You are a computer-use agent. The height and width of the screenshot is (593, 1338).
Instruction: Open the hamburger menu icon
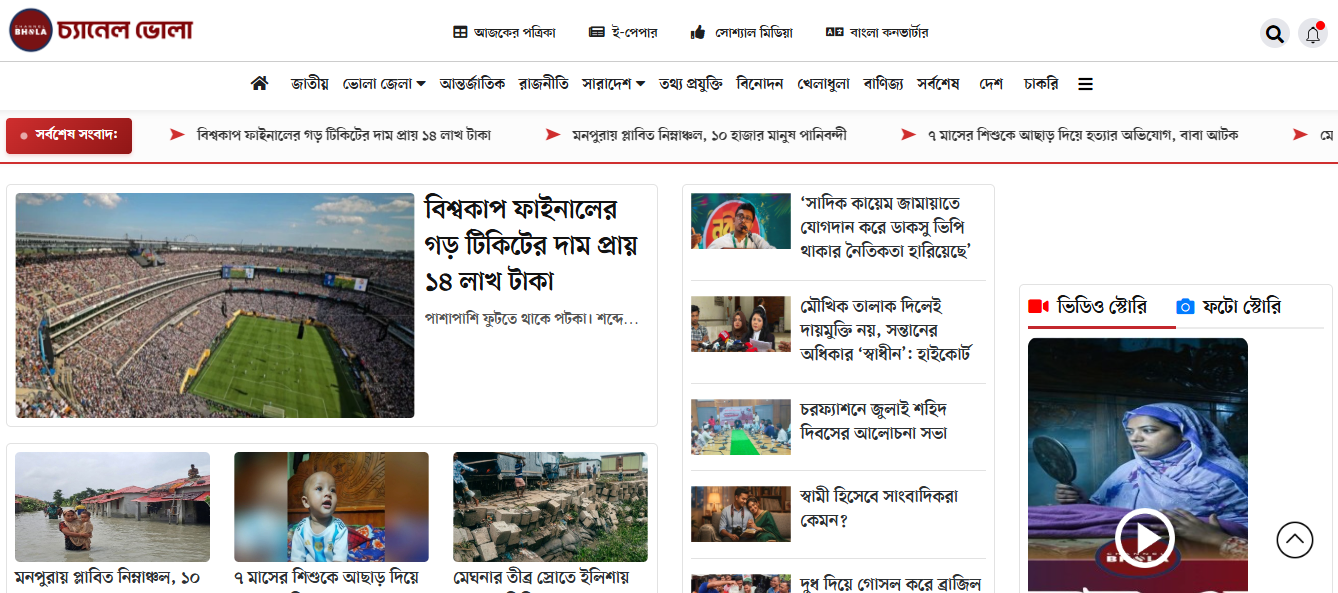click(1085, 84)
